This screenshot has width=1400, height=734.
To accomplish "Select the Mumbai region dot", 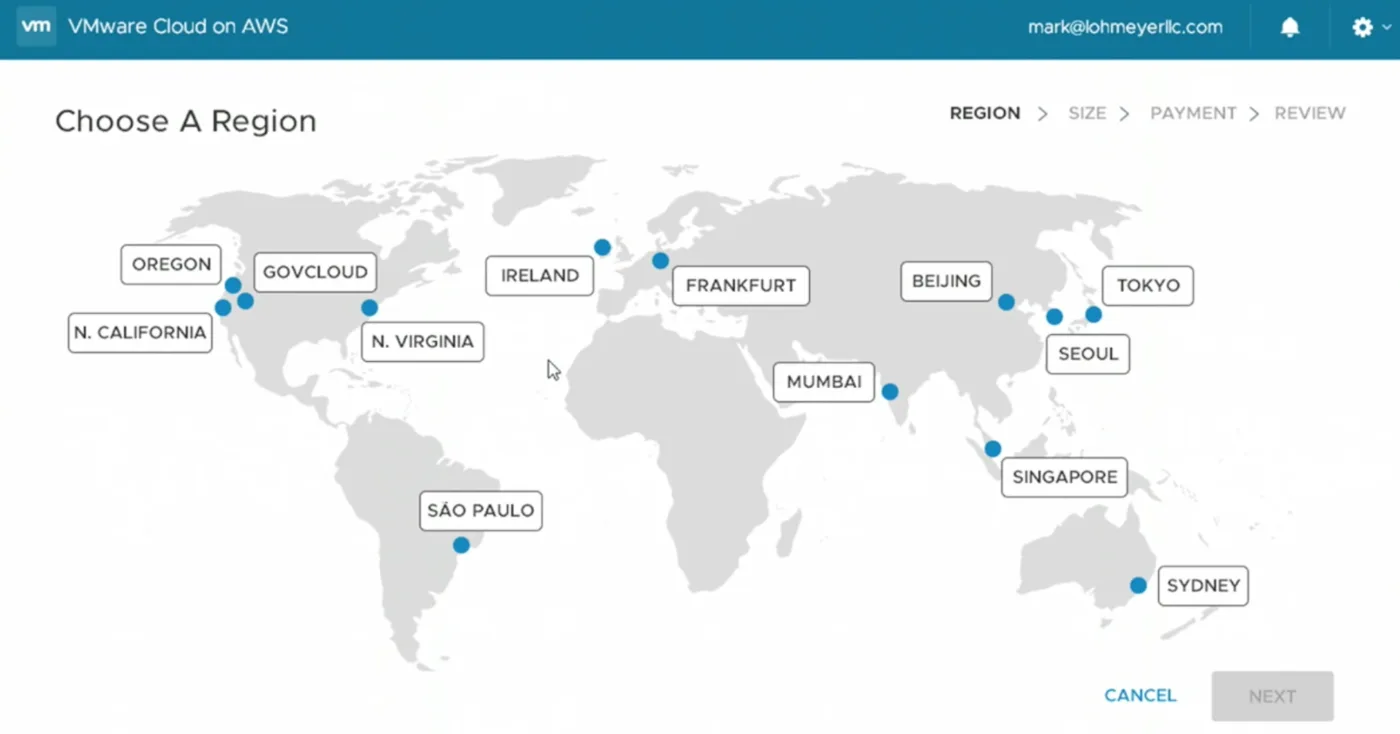I will coord(890,392).
